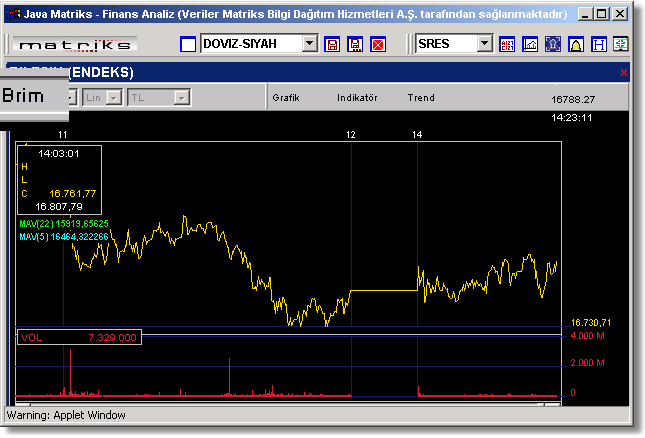The image size is (645, 438).
Task: Open the Indikatör menu
Action: tap(357, 98)
